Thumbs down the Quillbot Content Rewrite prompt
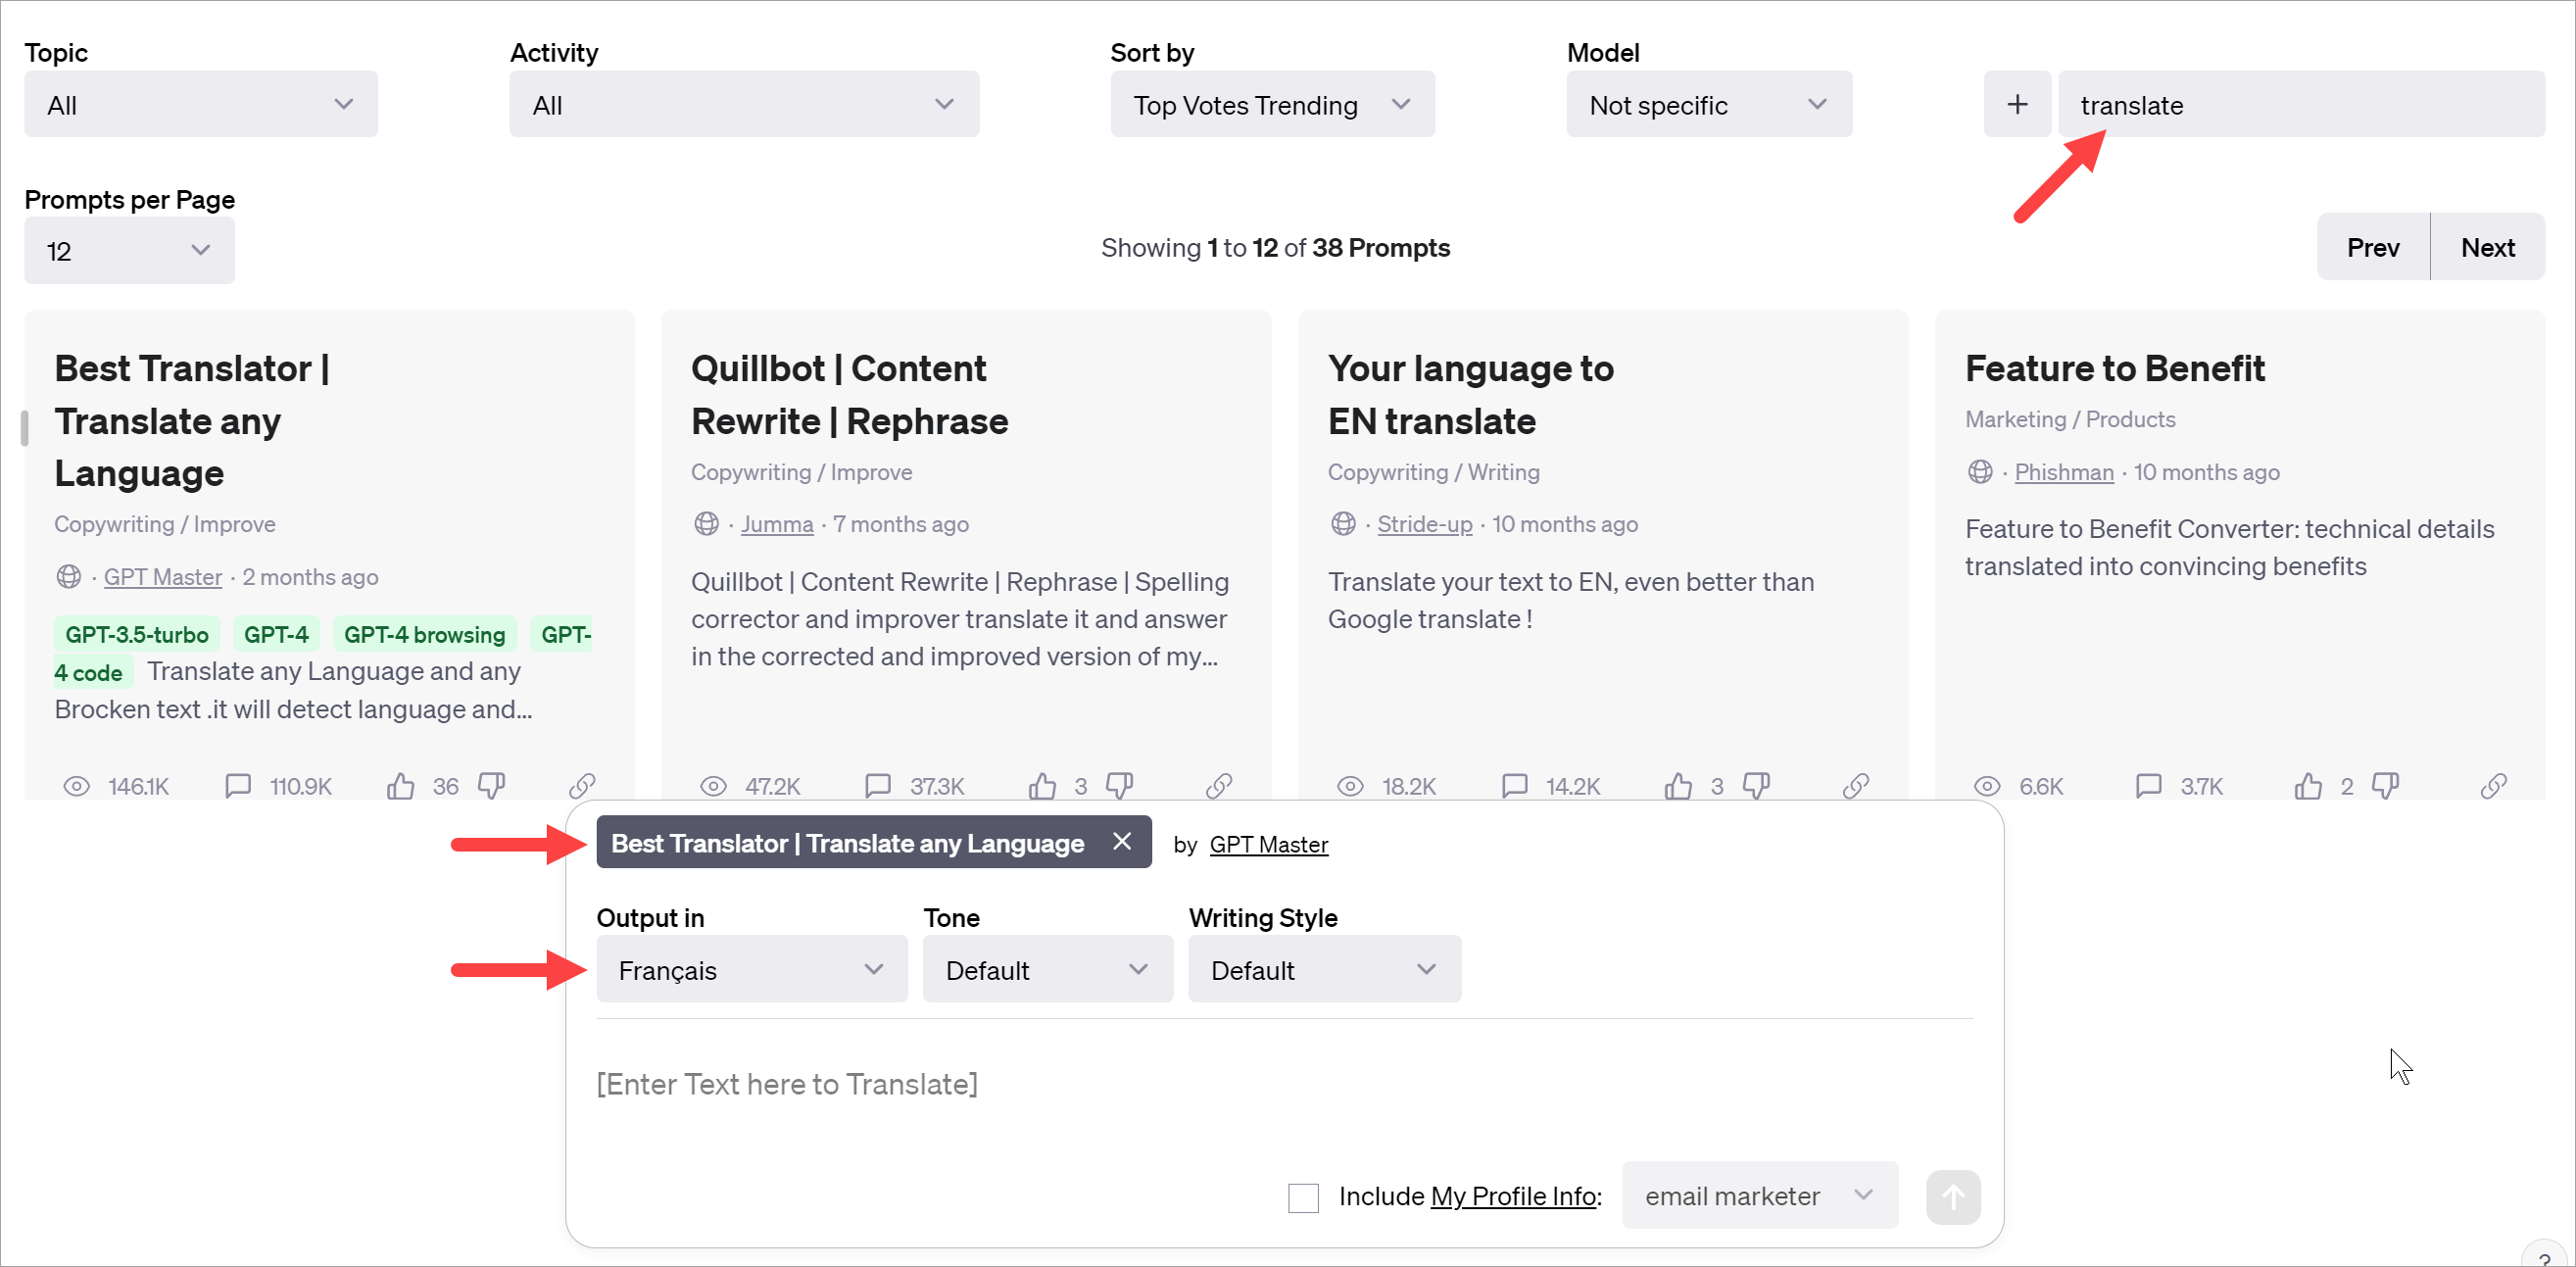The width and height of the screenshot is (2576, 1267). [x=1119, y=786]
